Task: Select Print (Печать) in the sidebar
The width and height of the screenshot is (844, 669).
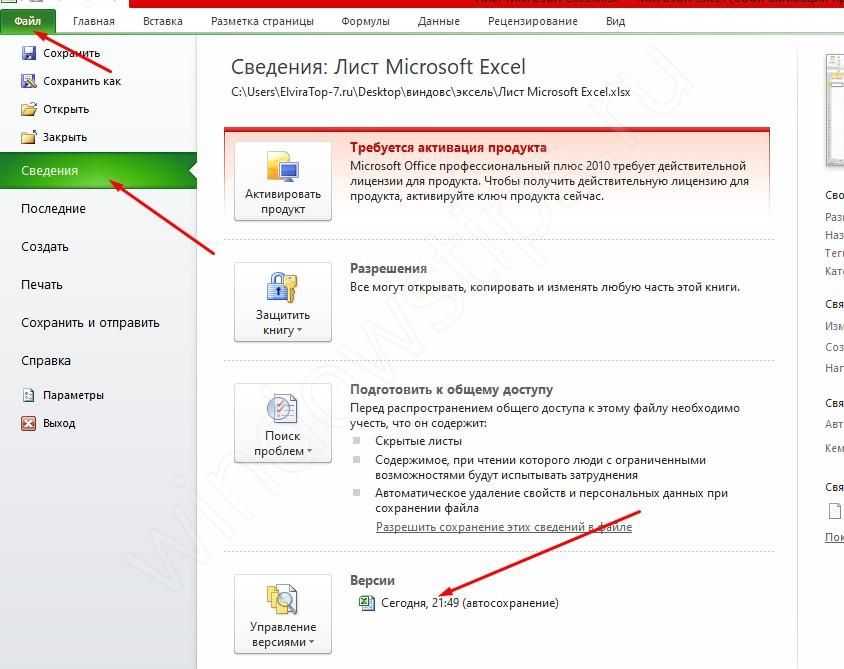Action: pyautogui.click(x=42, y=285)
